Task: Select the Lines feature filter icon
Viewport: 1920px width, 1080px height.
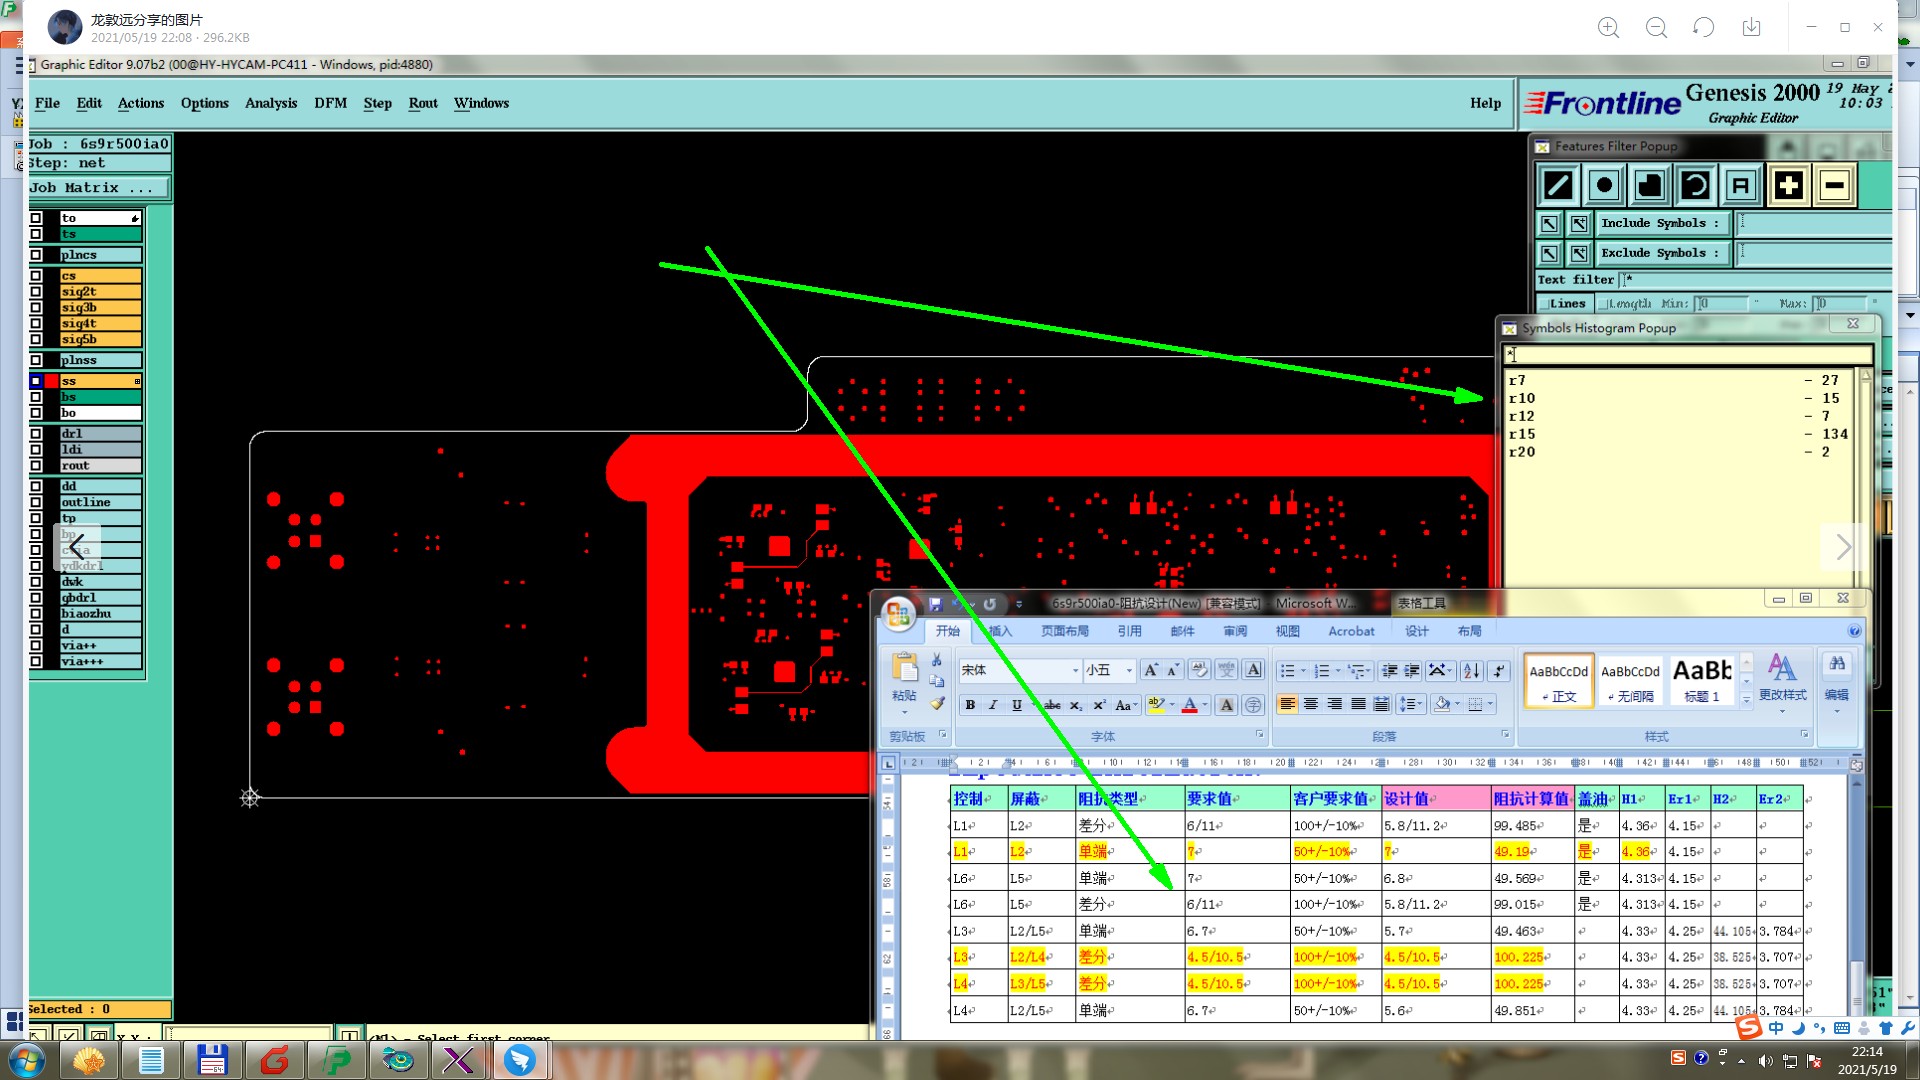Action: tap(1558, 185)
